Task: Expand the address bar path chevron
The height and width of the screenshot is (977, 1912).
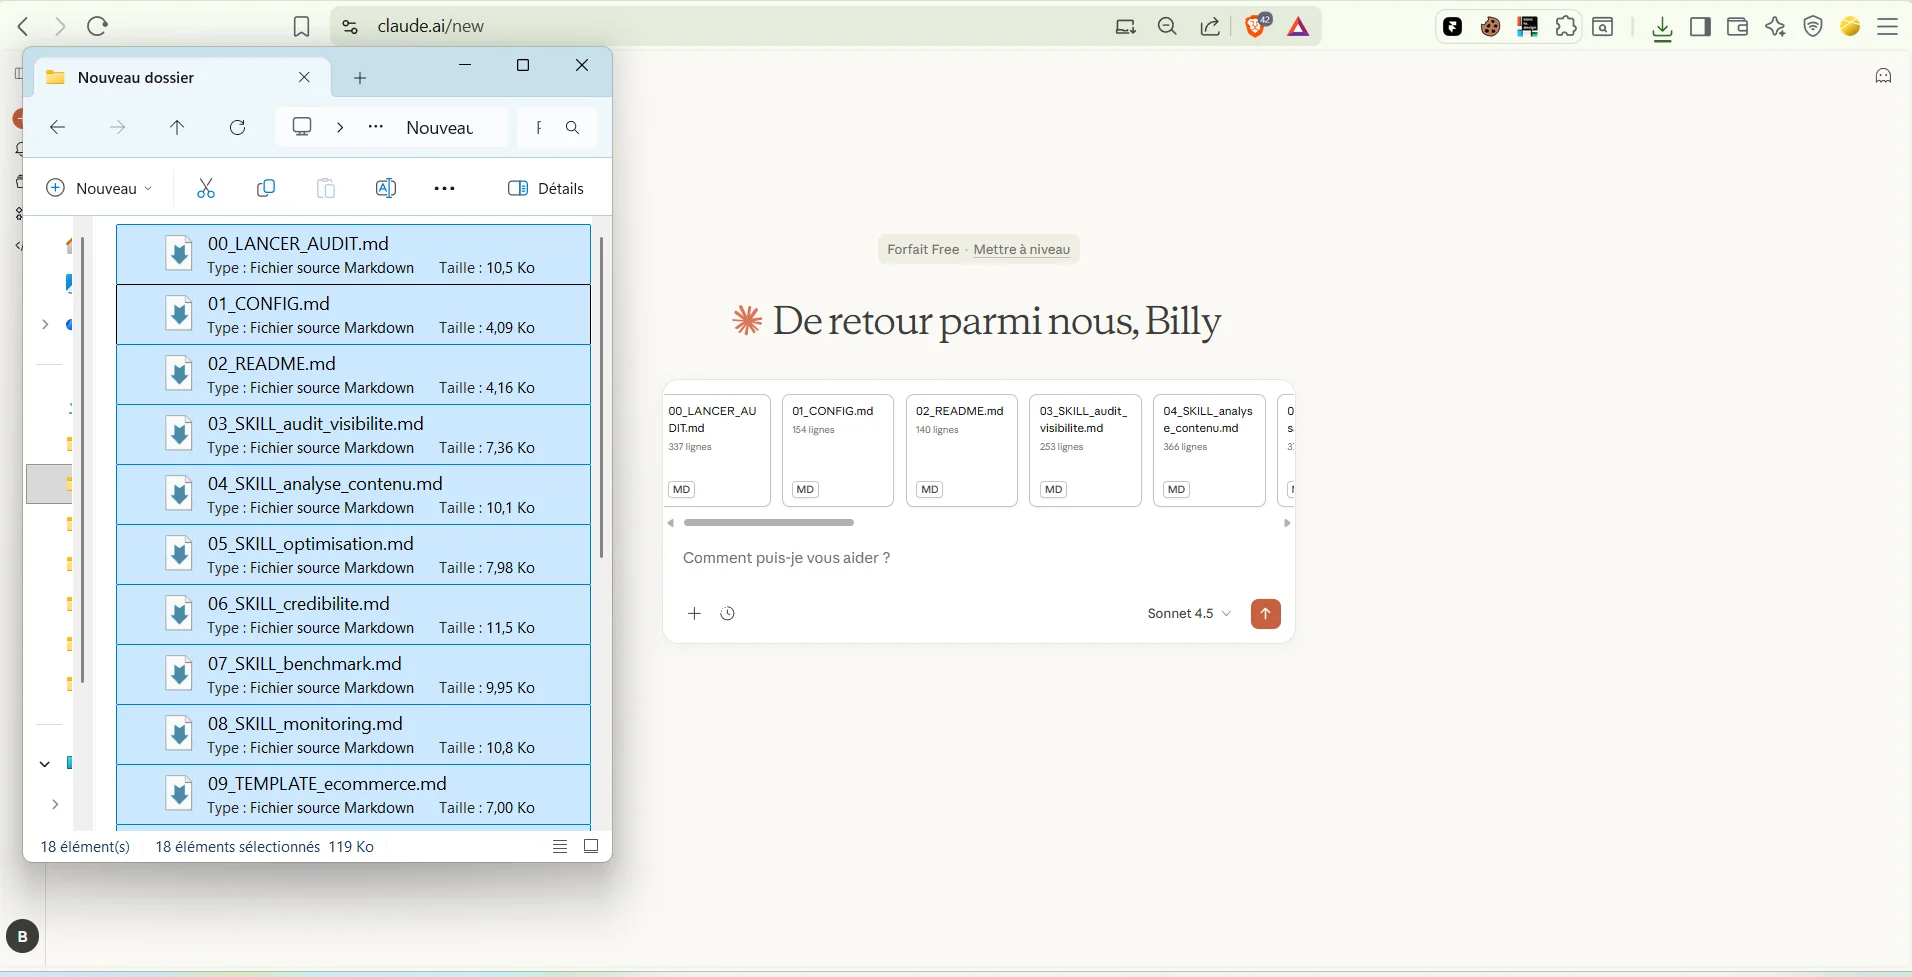Action: [340, 127]
